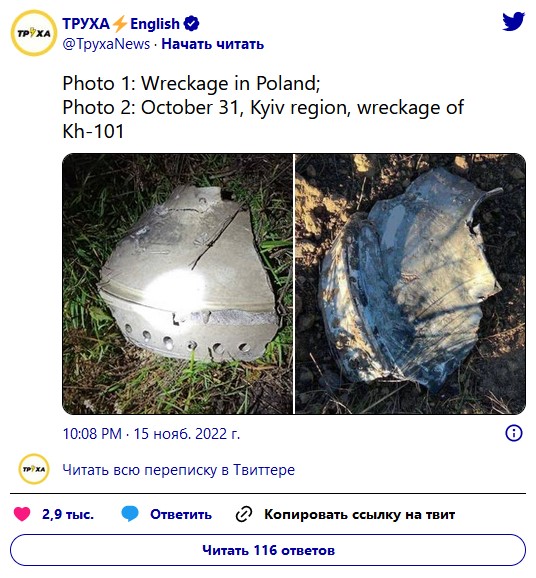This screenshot has width=536, height=578.
Task: Click the 2,9 тыс. likes count
Action: click(68, 514)
